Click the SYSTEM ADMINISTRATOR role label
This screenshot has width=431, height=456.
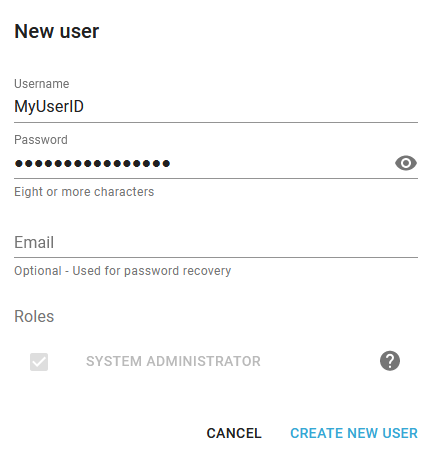tap(173, 361)
